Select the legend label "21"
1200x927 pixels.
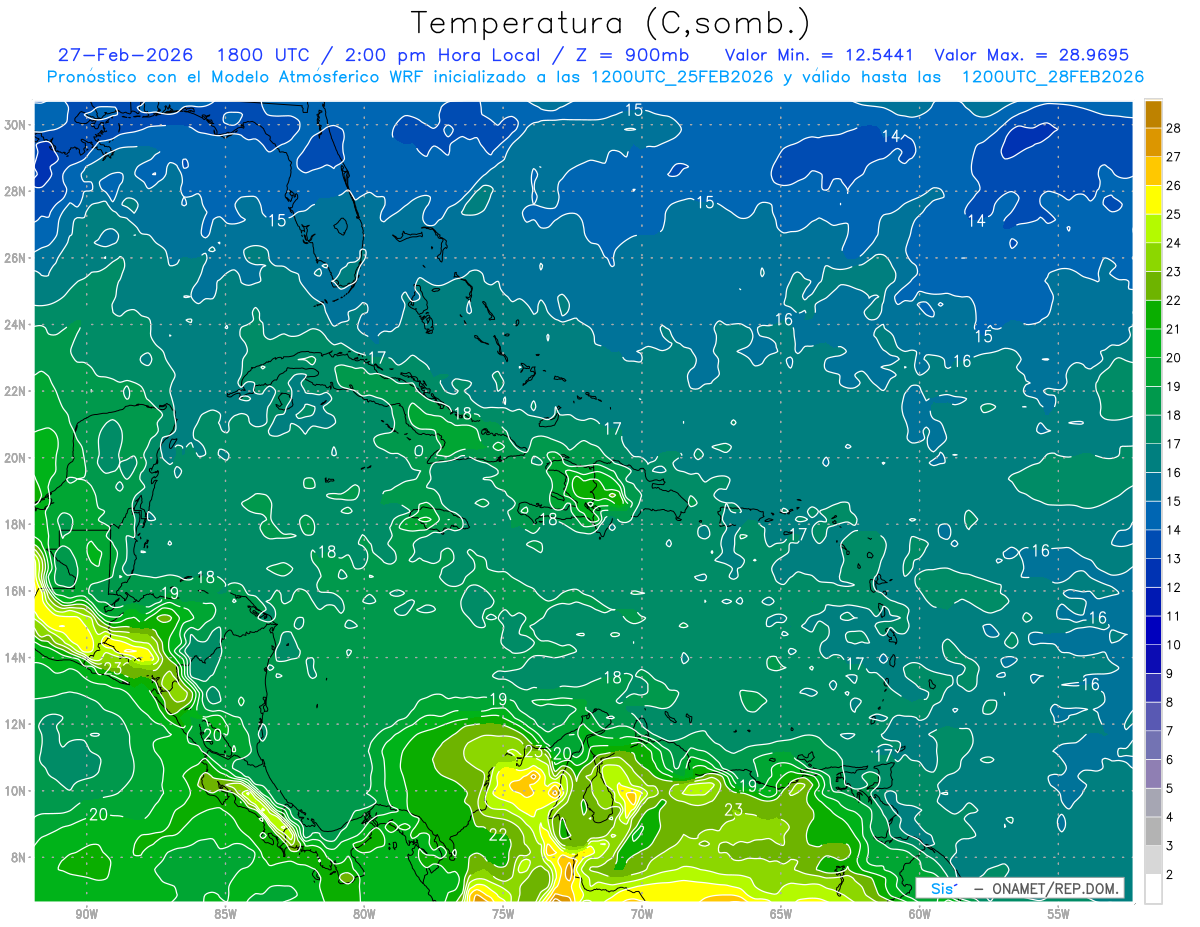1174,329
